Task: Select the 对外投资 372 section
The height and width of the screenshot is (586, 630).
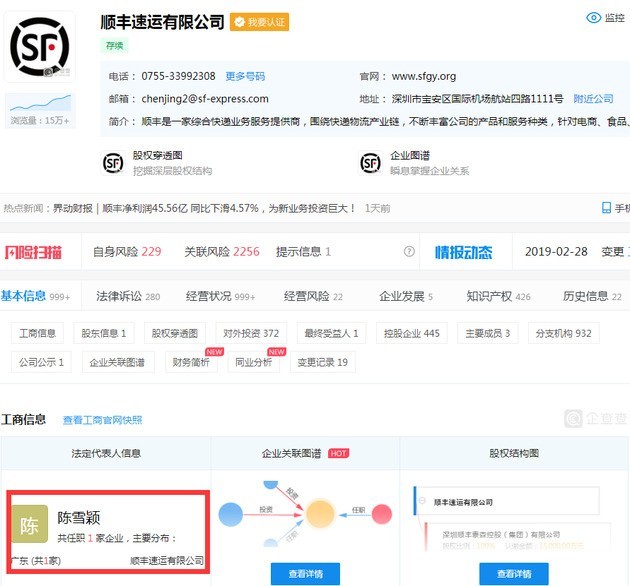Action: [251, 333]
